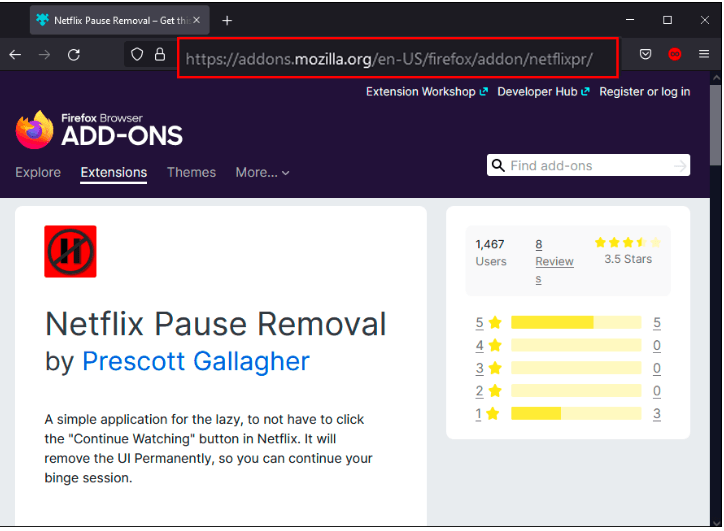Filter reviews by 2 stars label
Viewport: 724px width, 531px height.
click(x=489, y=391)
